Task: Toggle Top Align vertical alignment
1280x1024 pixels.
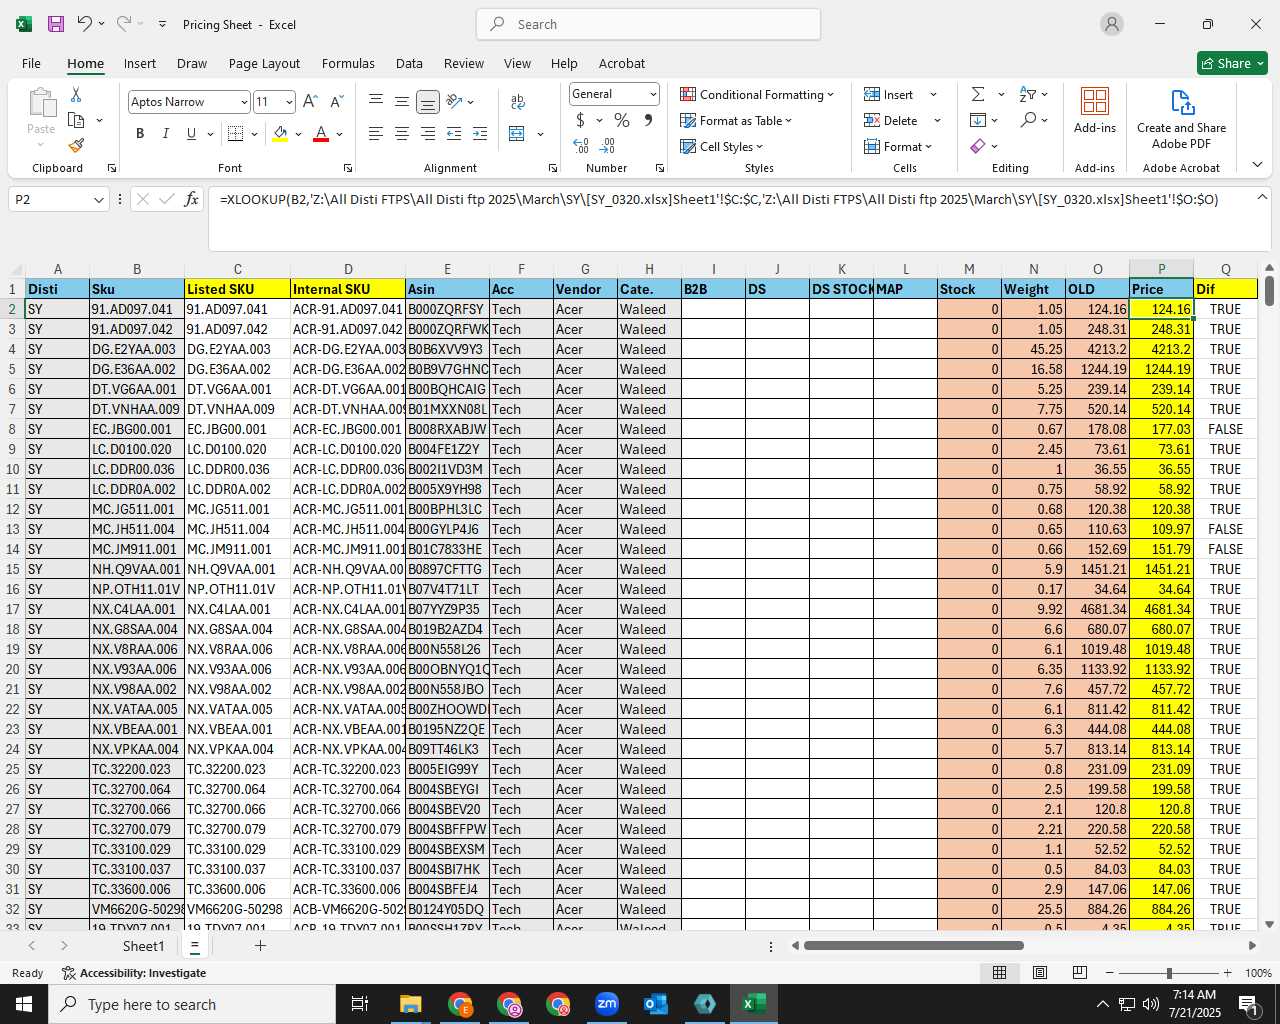Action: coord(376,102)
